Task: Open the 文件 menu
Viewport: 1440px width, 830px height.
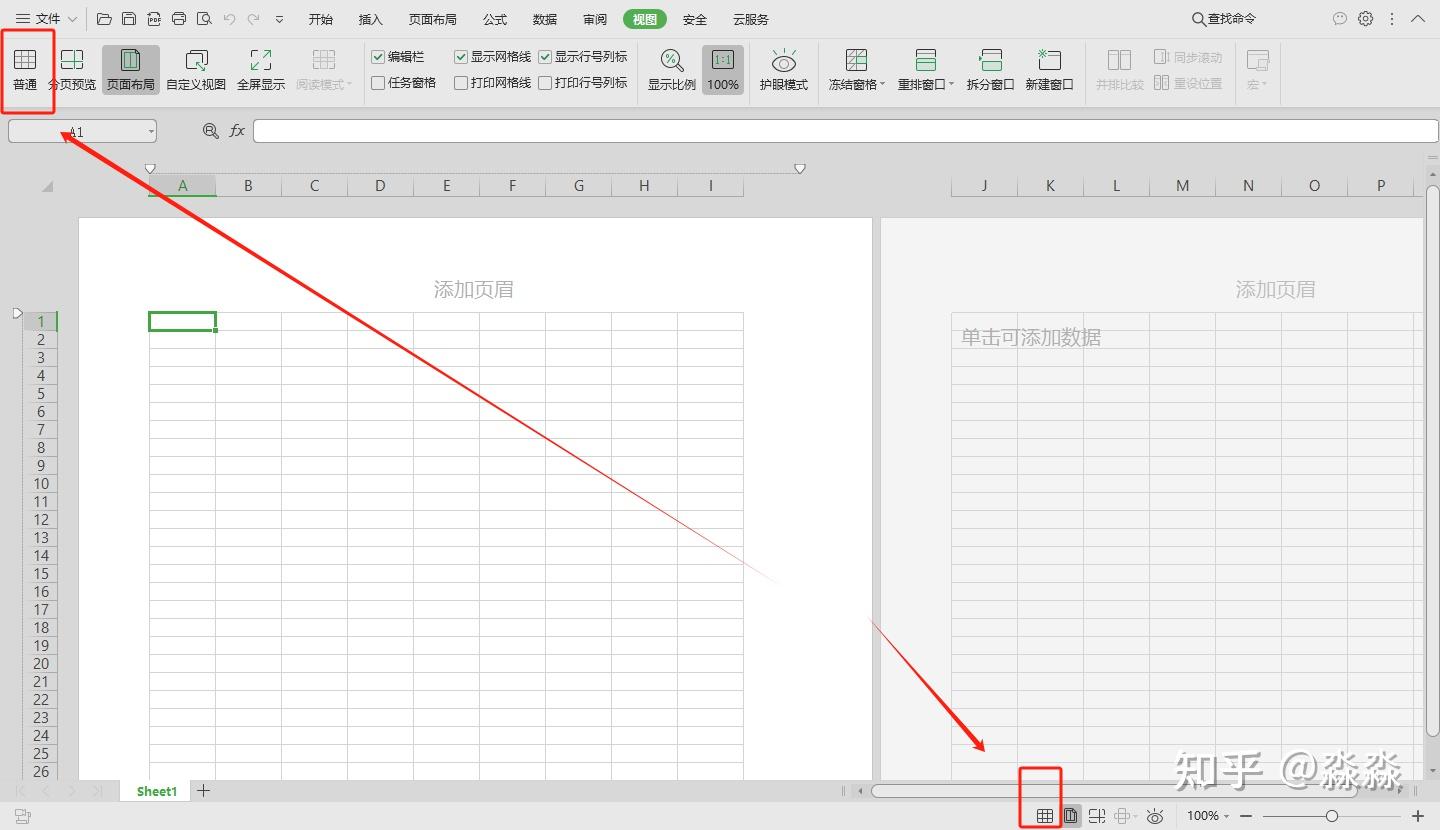Action: (46, 19)
